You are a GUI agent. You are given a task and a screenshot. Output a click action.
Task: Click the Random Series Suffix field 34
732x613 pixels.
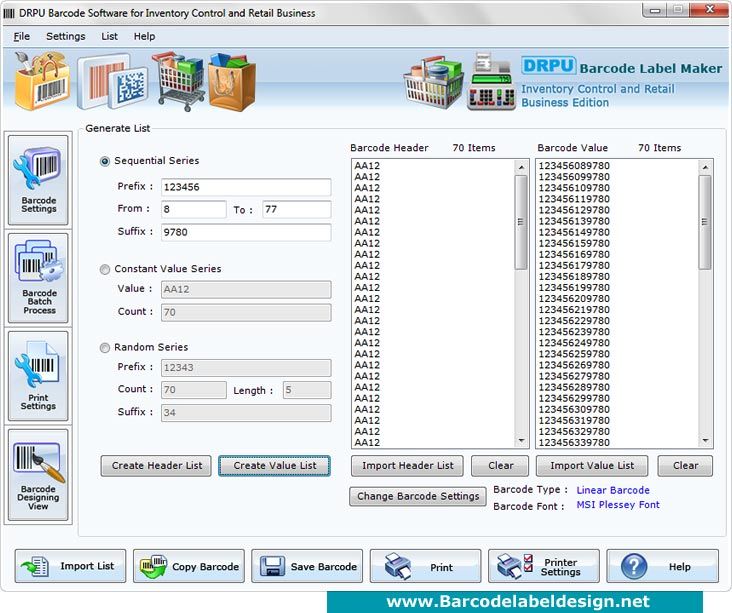[246, 413]
